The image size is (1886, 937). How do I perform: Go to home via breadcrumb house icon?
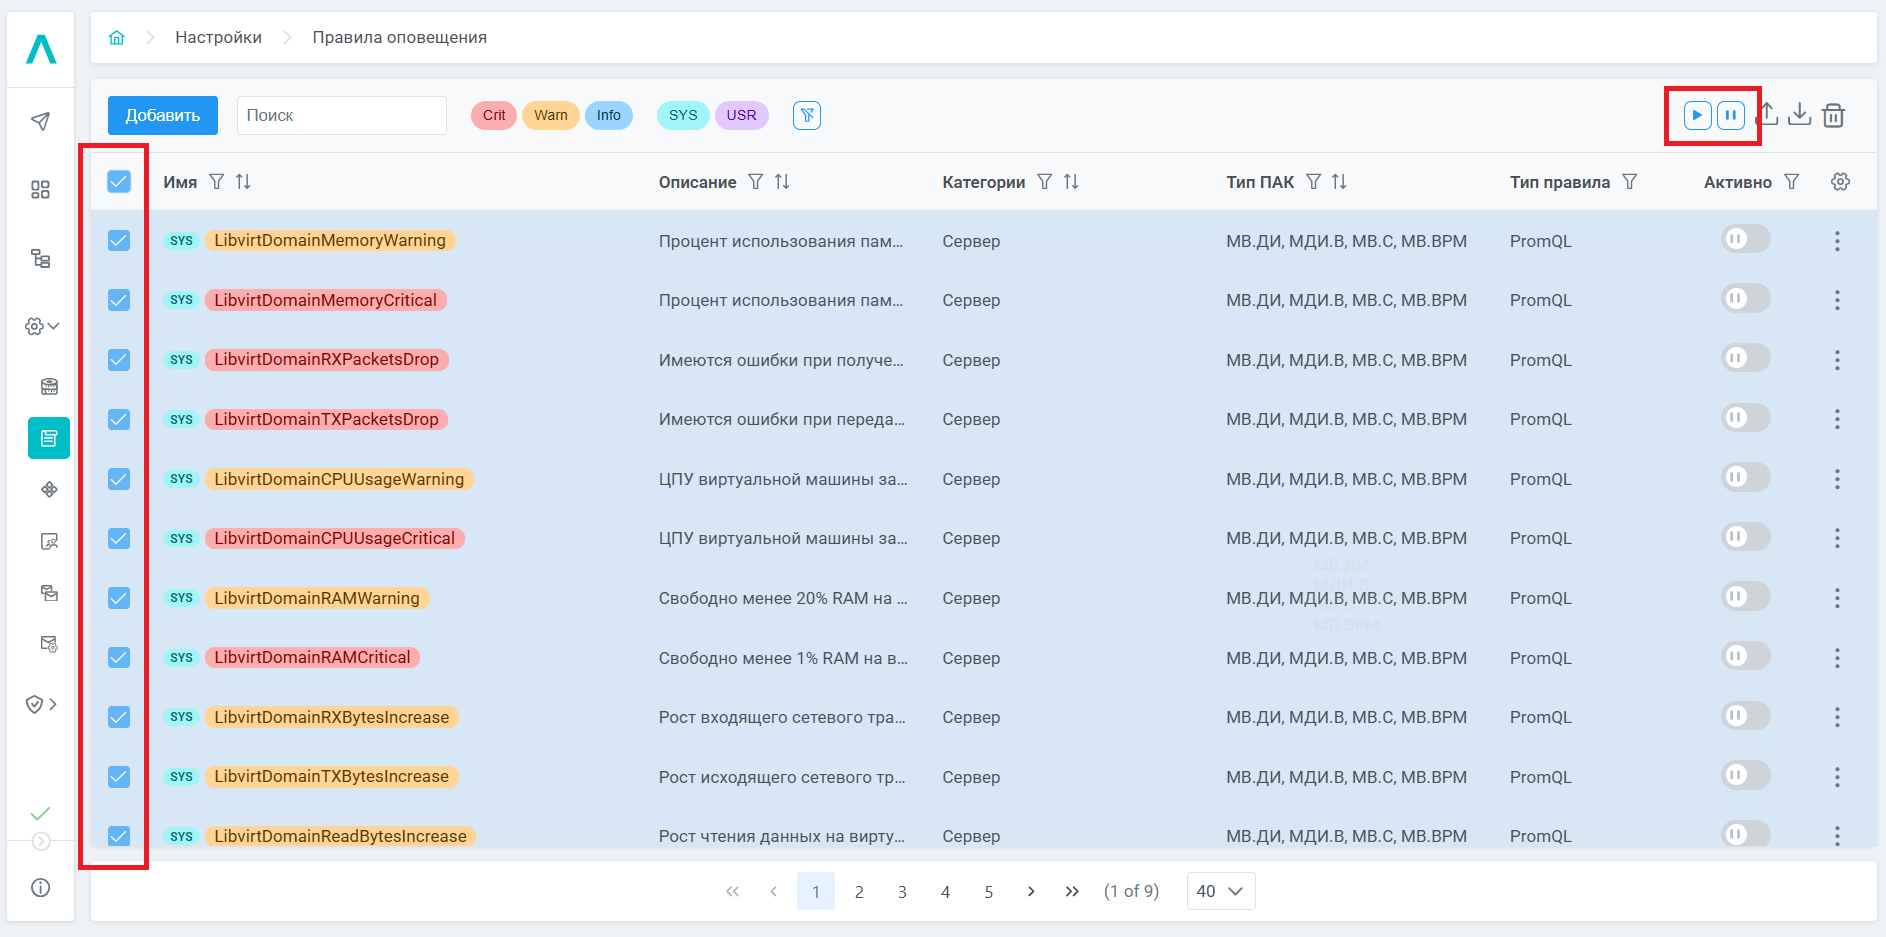(x=117, y=38)
